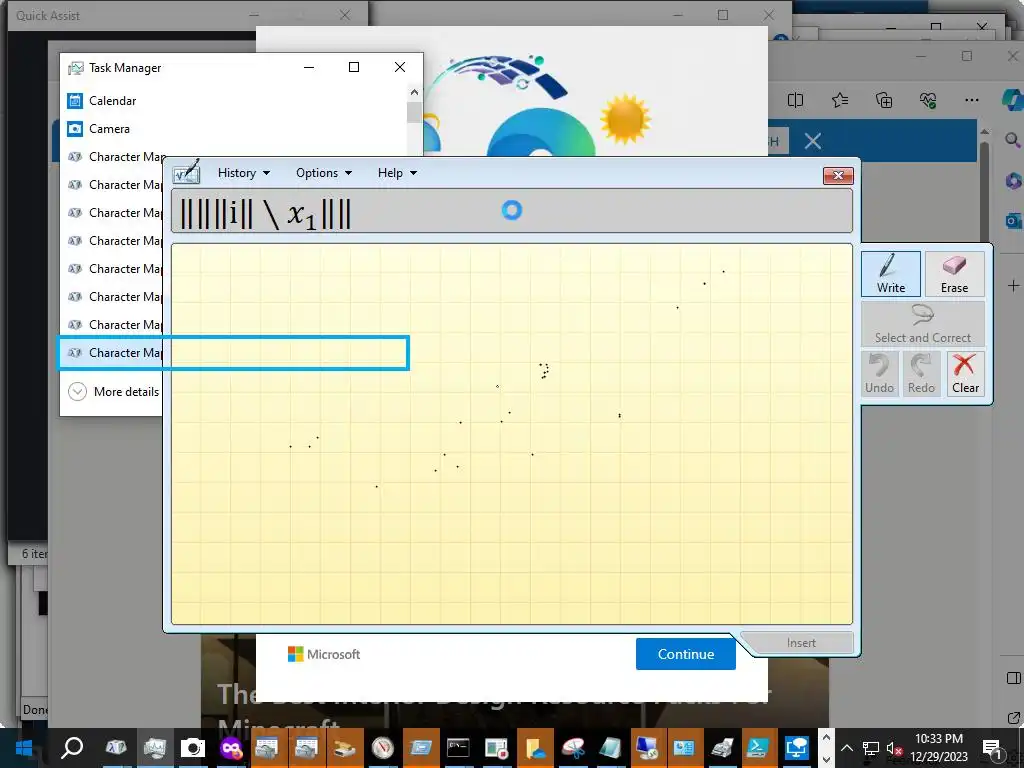
Task: Select Calendar in Task Manager
Action: [x=235, y=101]
